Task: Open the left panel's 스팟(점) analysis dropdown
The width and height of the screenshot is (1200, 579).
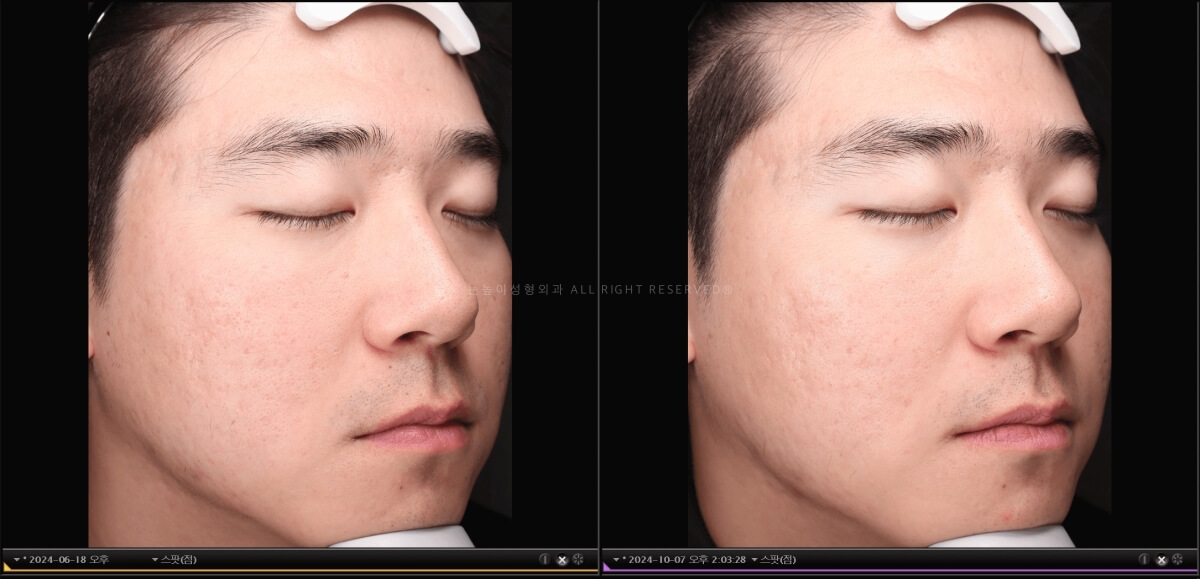Action: point(174,559)
